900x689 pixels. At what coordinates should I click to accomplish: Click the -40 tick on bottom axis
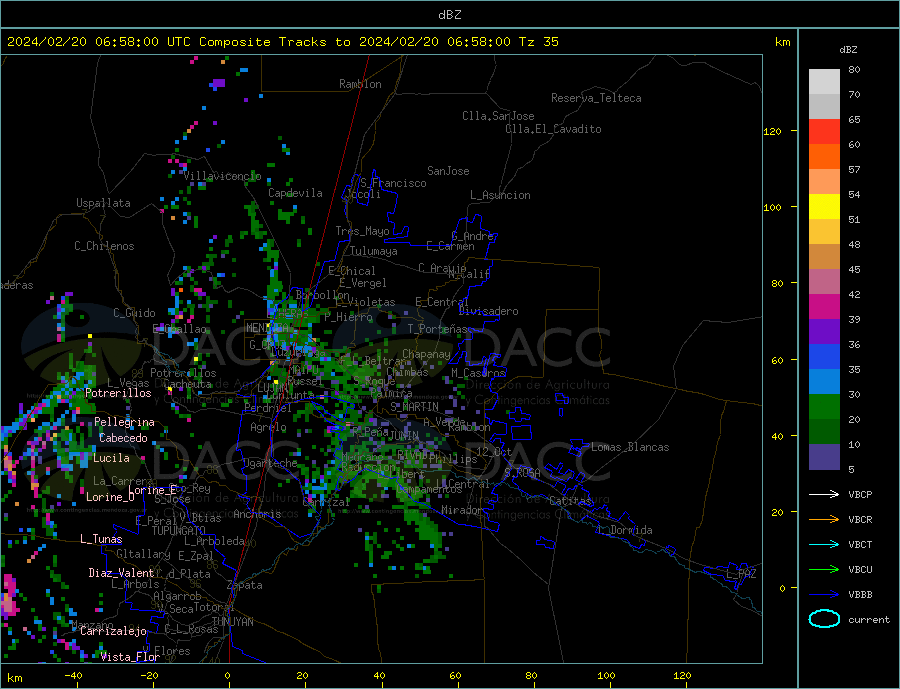pyautogui.click(x=73, y=676)
